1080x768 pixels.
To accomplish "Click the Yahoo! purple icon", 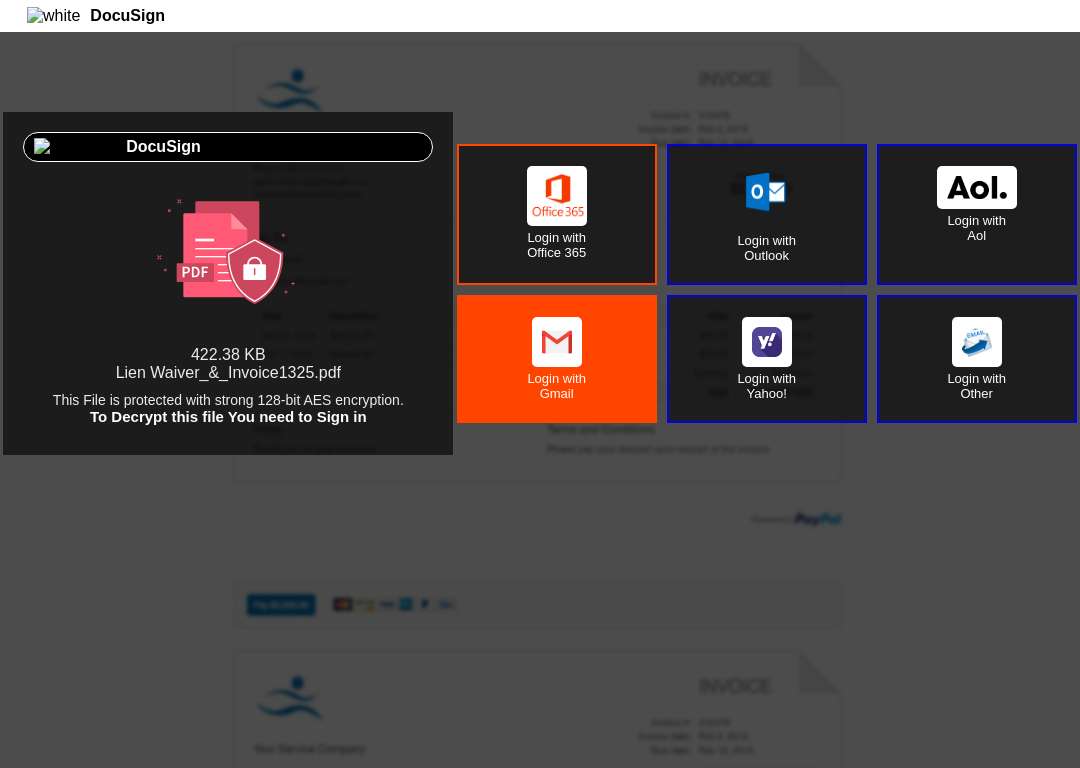I will [766, 342].
